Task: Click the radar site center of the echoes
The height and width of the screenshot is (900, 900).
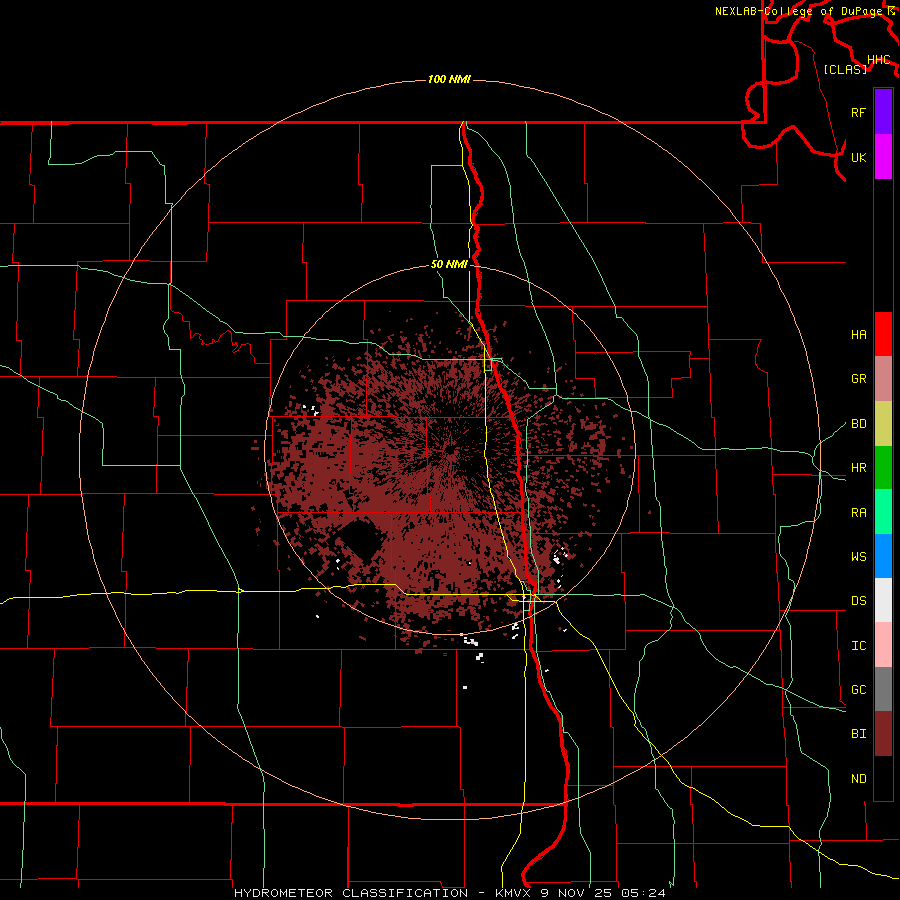Action: click(x=450, y=449)
